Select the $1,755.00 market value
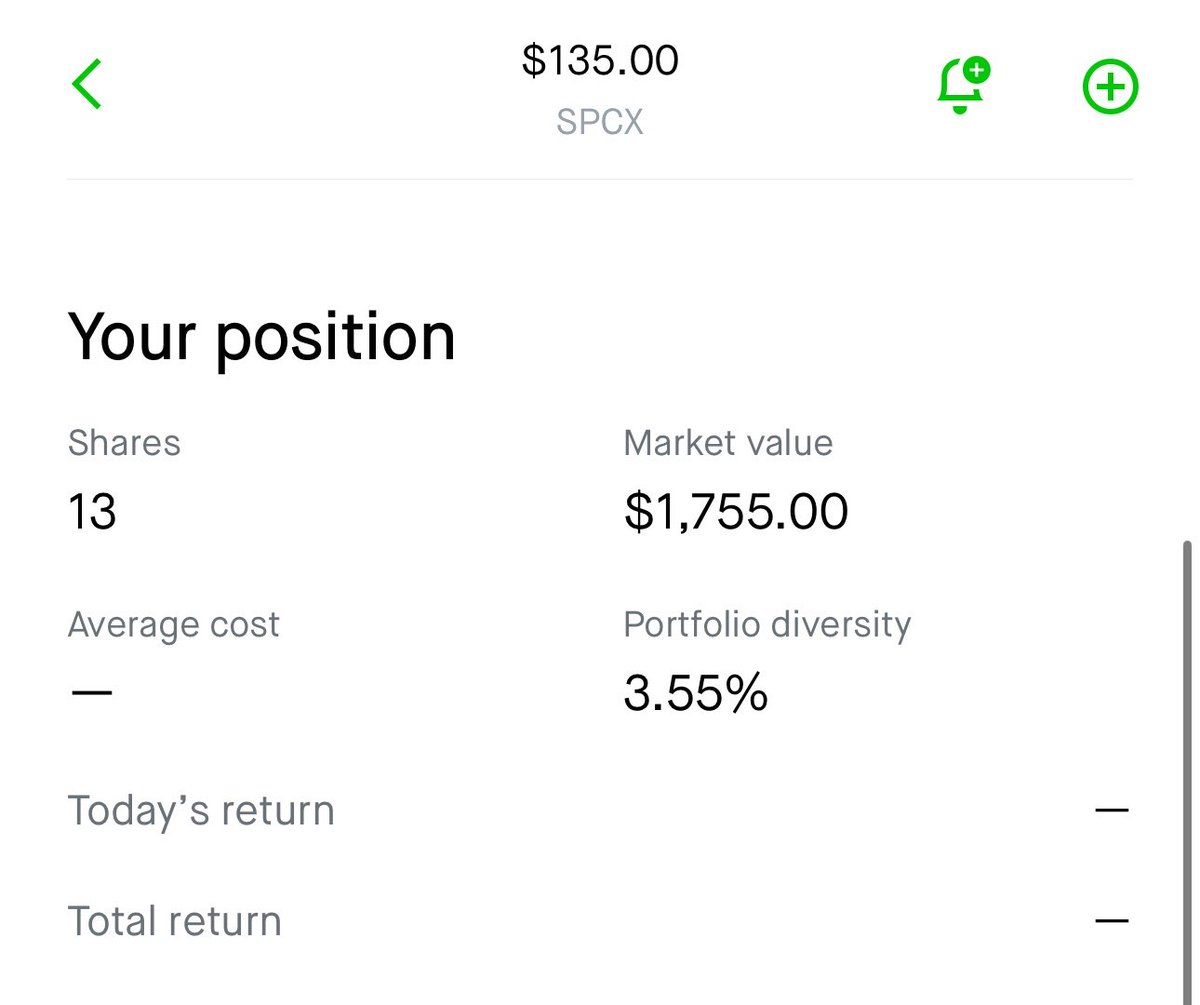 point(736,511)
